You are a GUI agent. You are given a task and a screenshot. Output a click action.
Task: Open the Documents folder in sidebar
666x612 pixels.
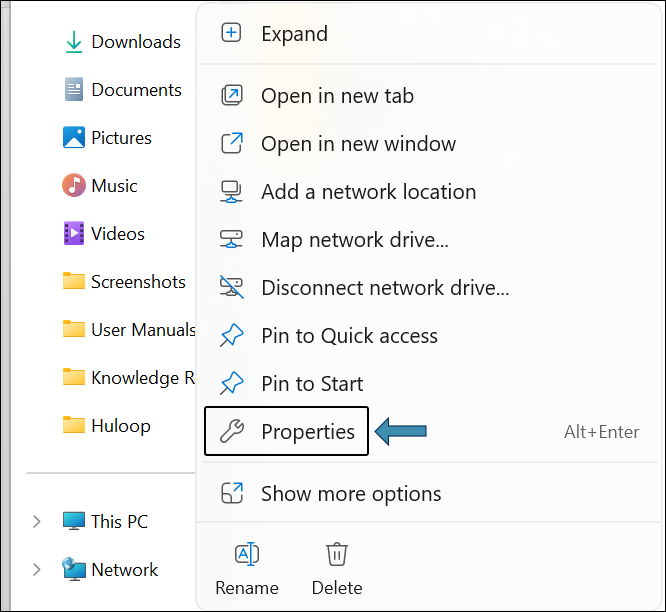123,90
